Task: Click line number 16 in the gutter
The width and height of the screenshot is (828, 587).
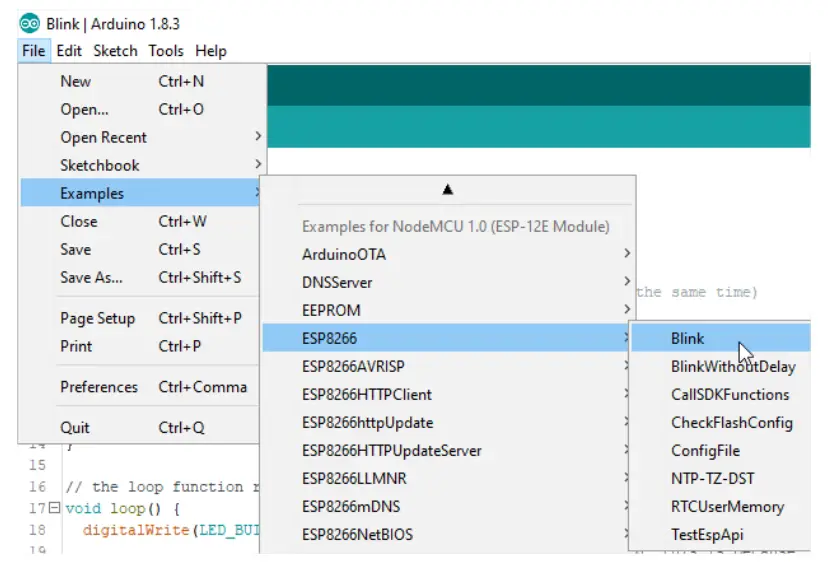Action: click(x=37, y=487)
